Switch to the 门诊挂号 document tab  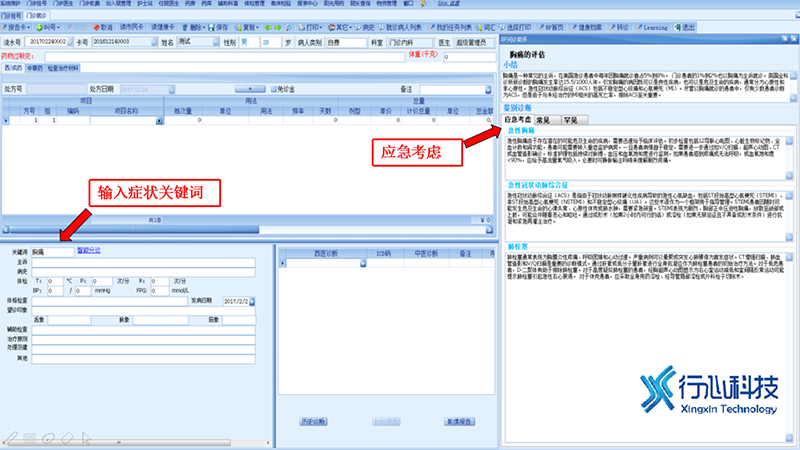tap(11, 16)
